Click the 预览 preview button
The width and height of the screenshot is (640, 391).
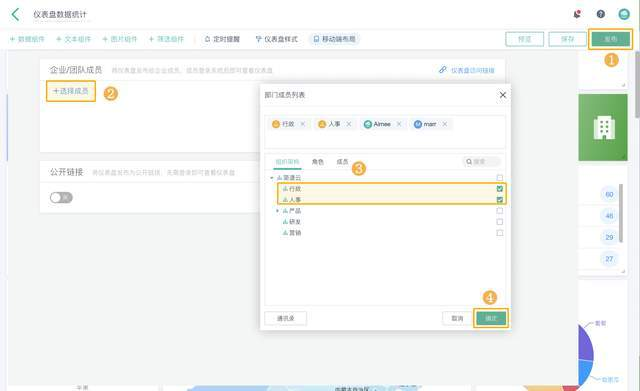point(524,39)
